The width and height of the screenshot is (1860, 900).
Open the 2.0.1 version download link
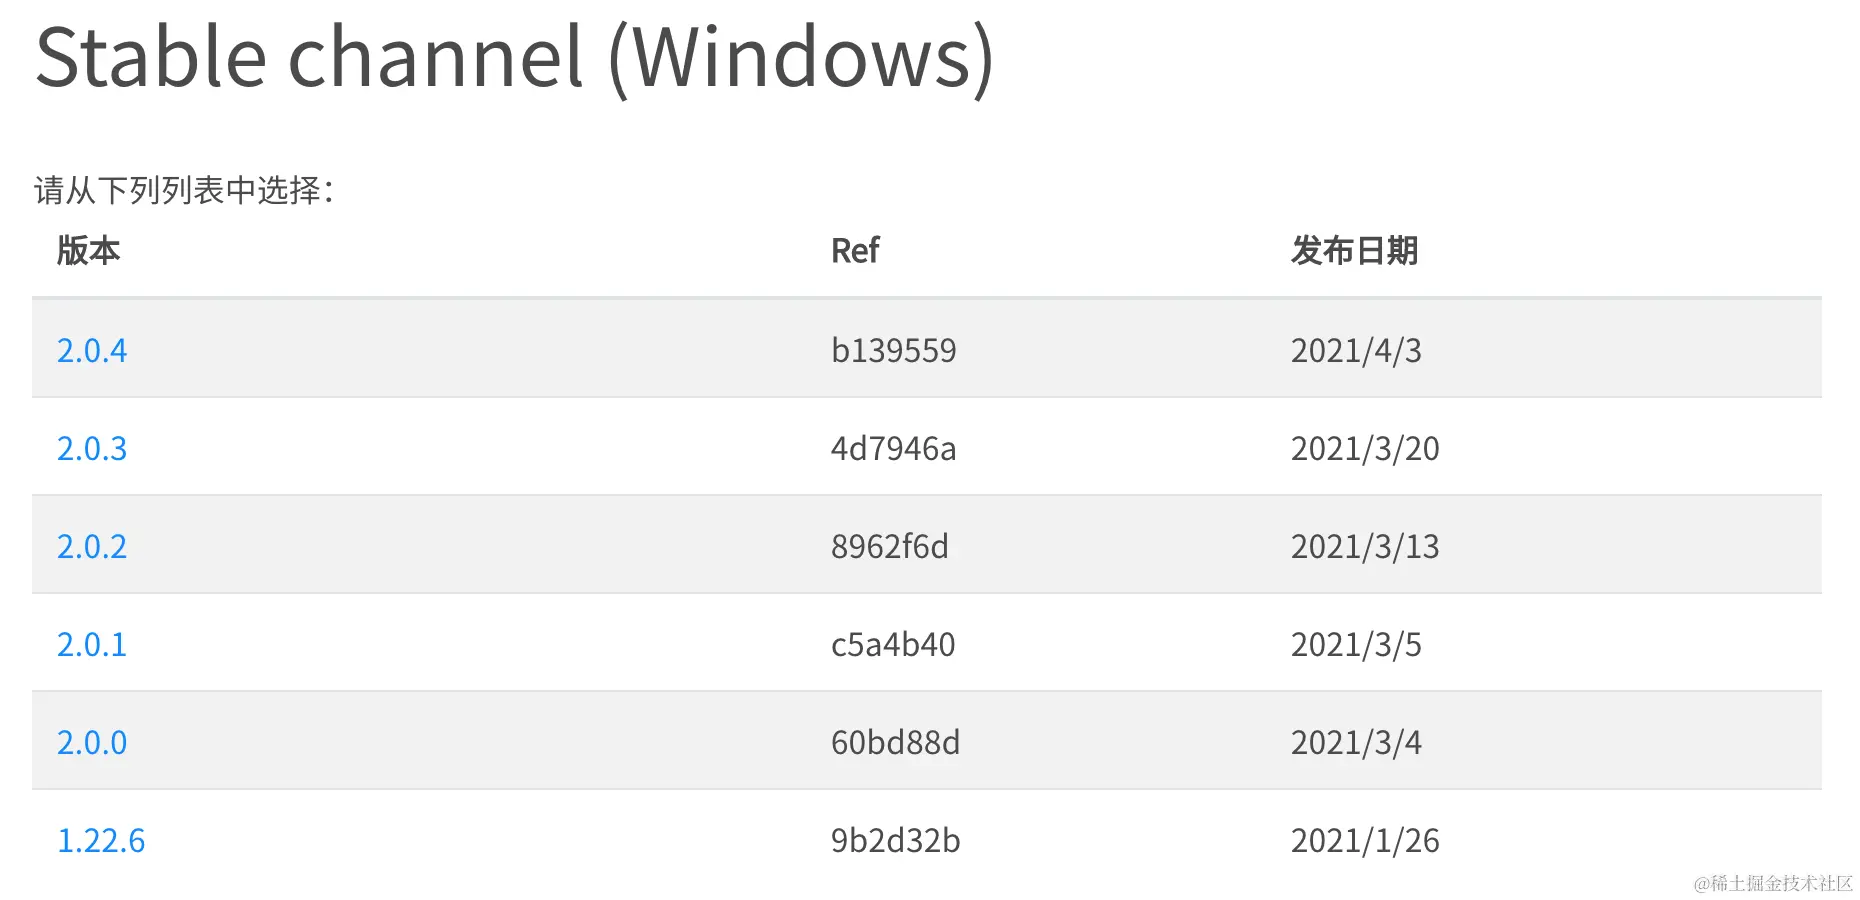[x=92, y=644]
